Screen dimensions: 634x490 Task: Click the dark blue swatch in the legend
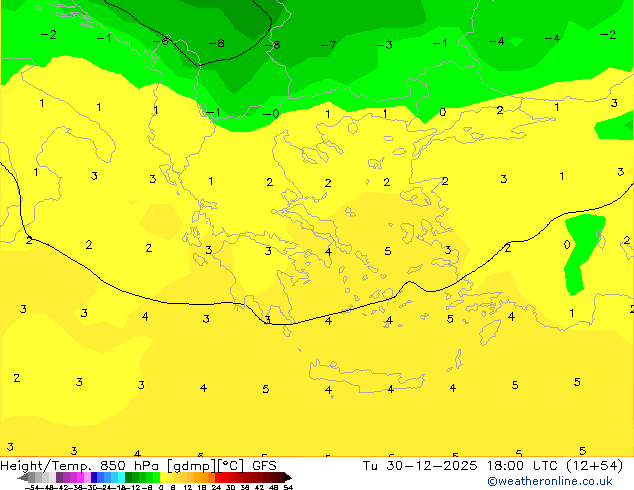pos(94,477)
